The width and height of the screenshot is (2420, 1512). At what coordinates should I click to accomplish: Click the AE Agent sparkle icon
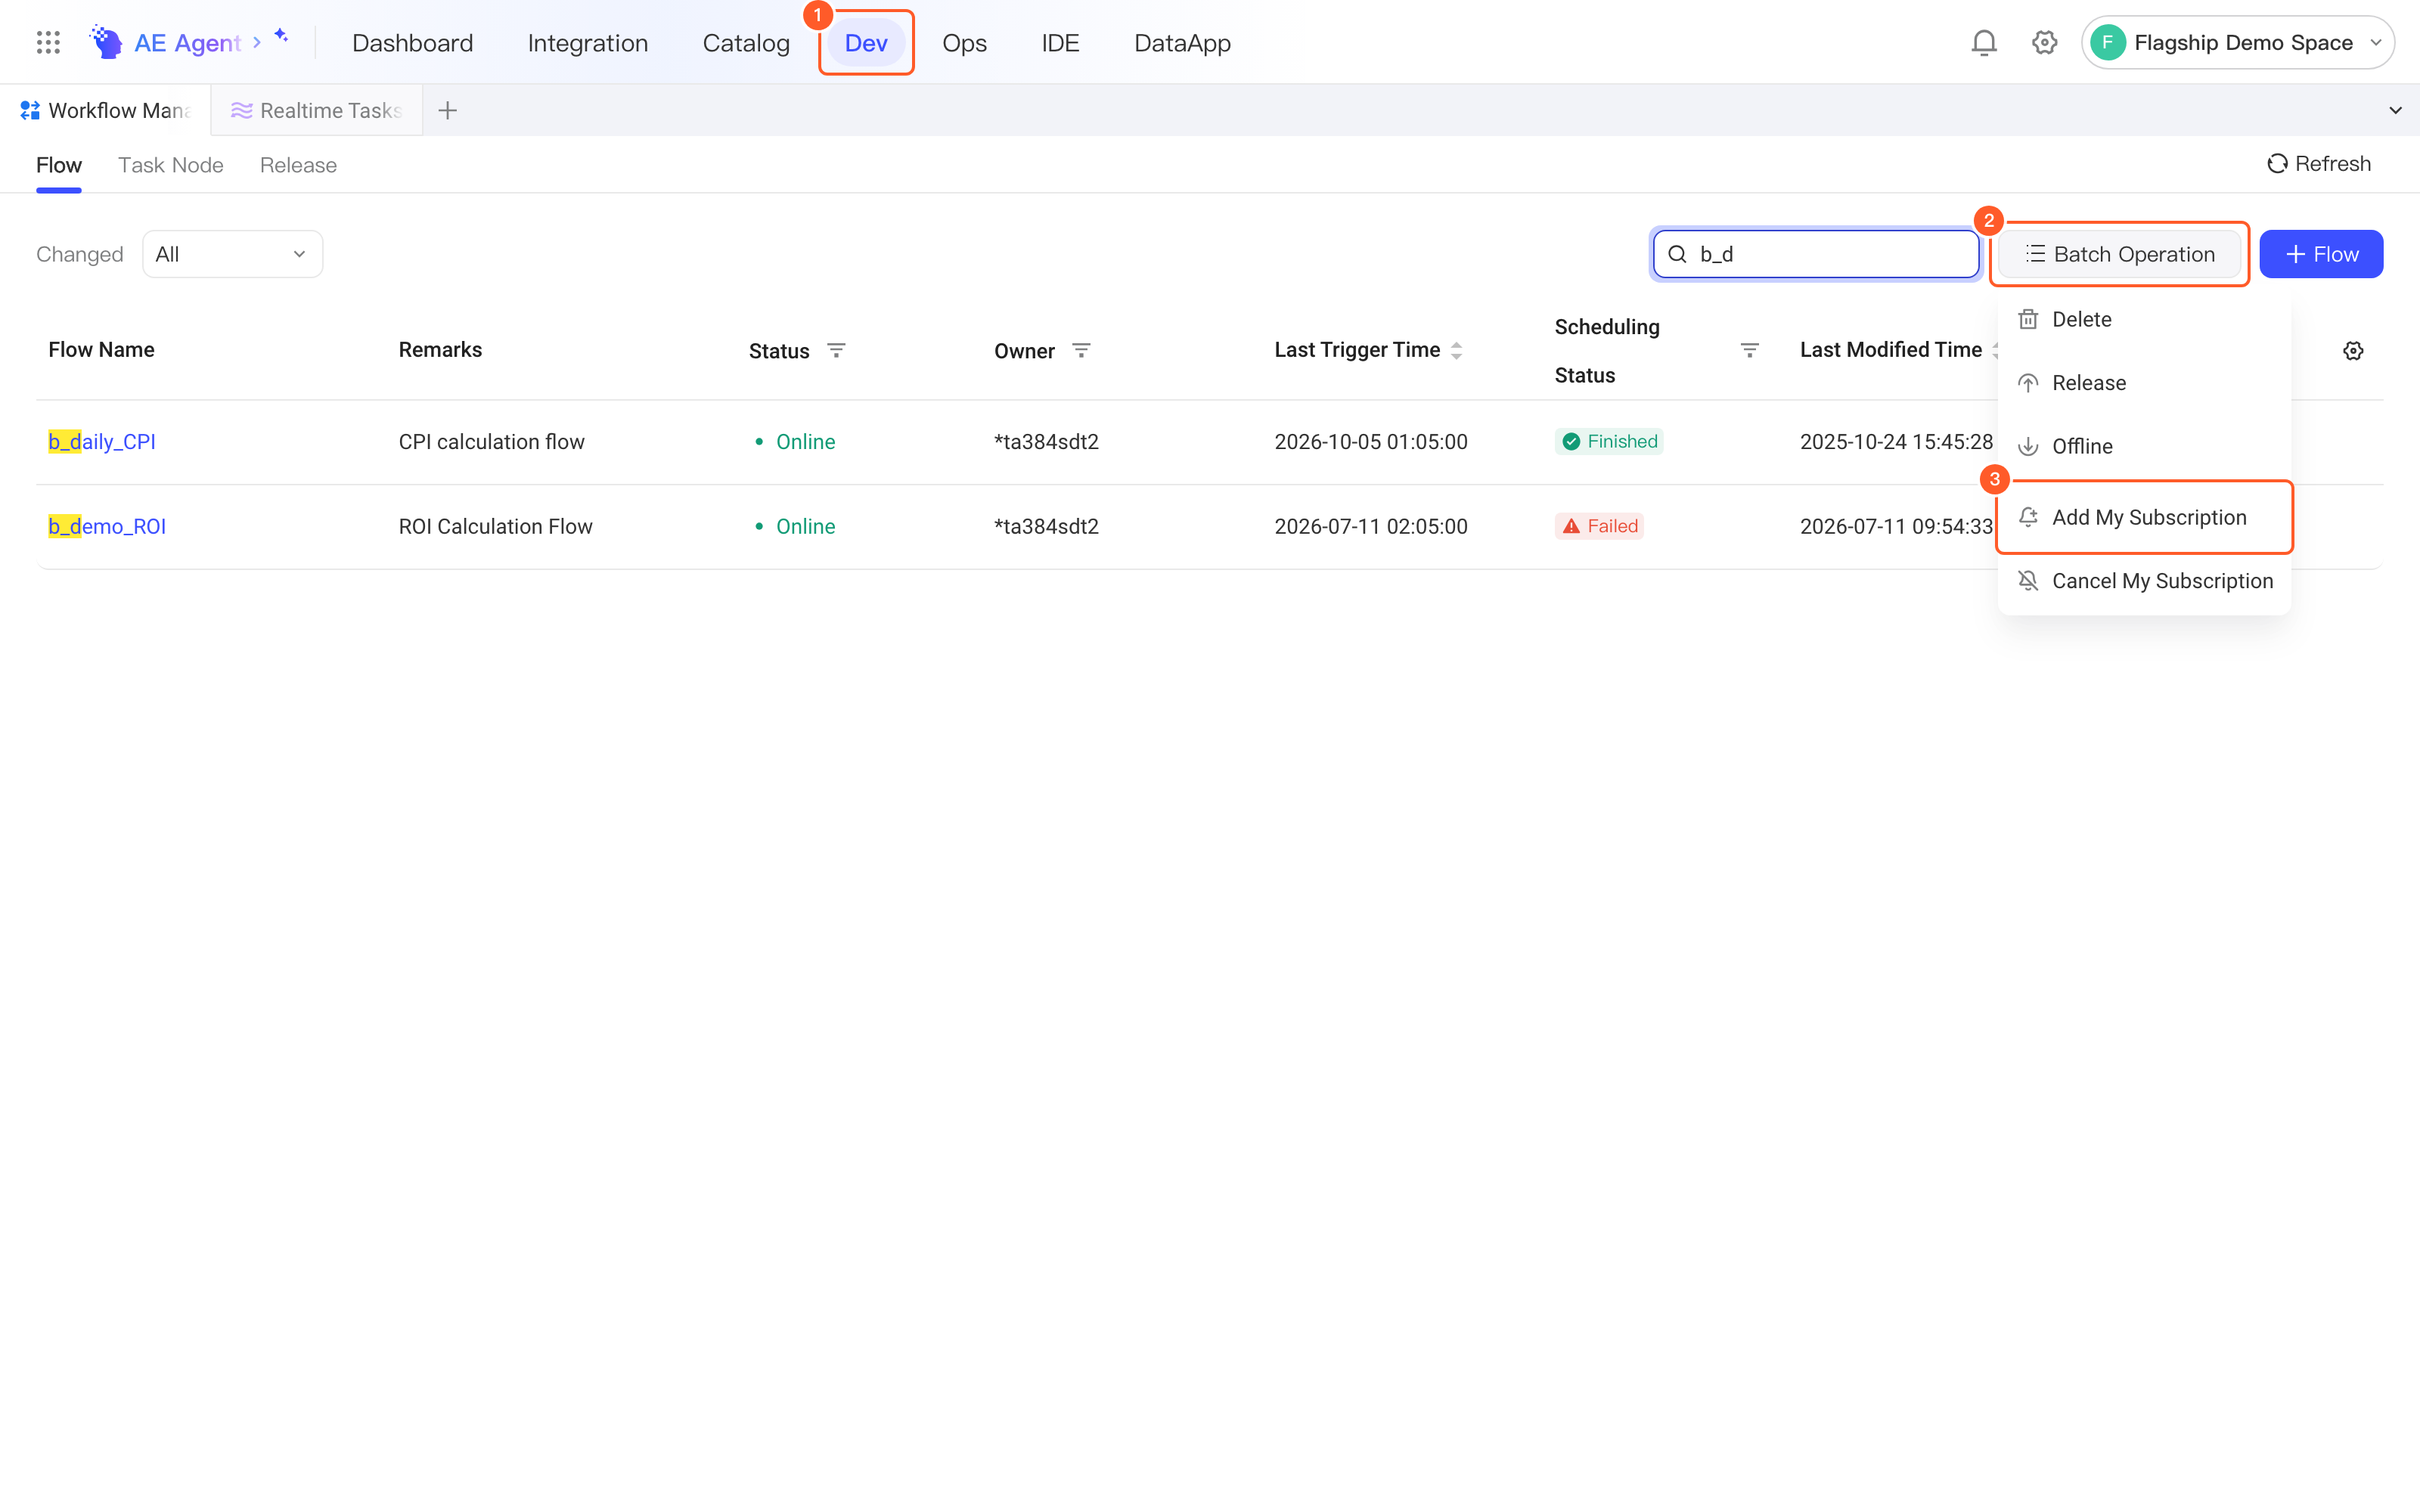[281, 36]
